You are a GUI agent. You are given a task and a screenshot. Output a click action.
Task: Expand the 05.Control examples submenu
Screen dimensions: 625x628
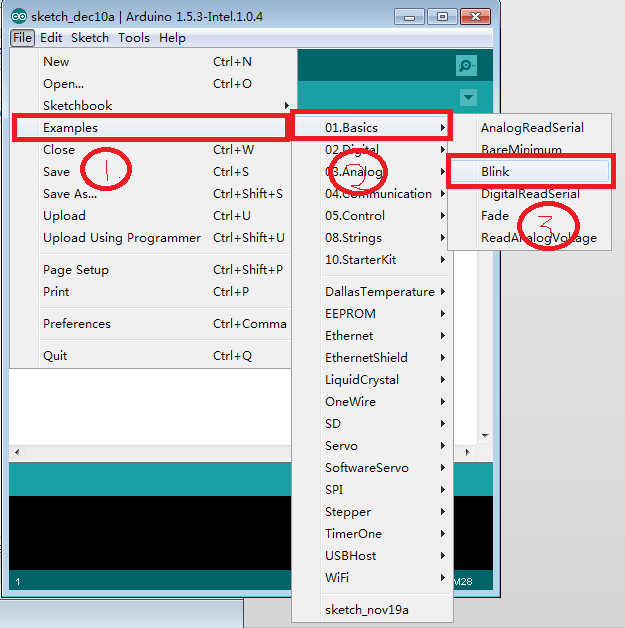pos(372,216)
